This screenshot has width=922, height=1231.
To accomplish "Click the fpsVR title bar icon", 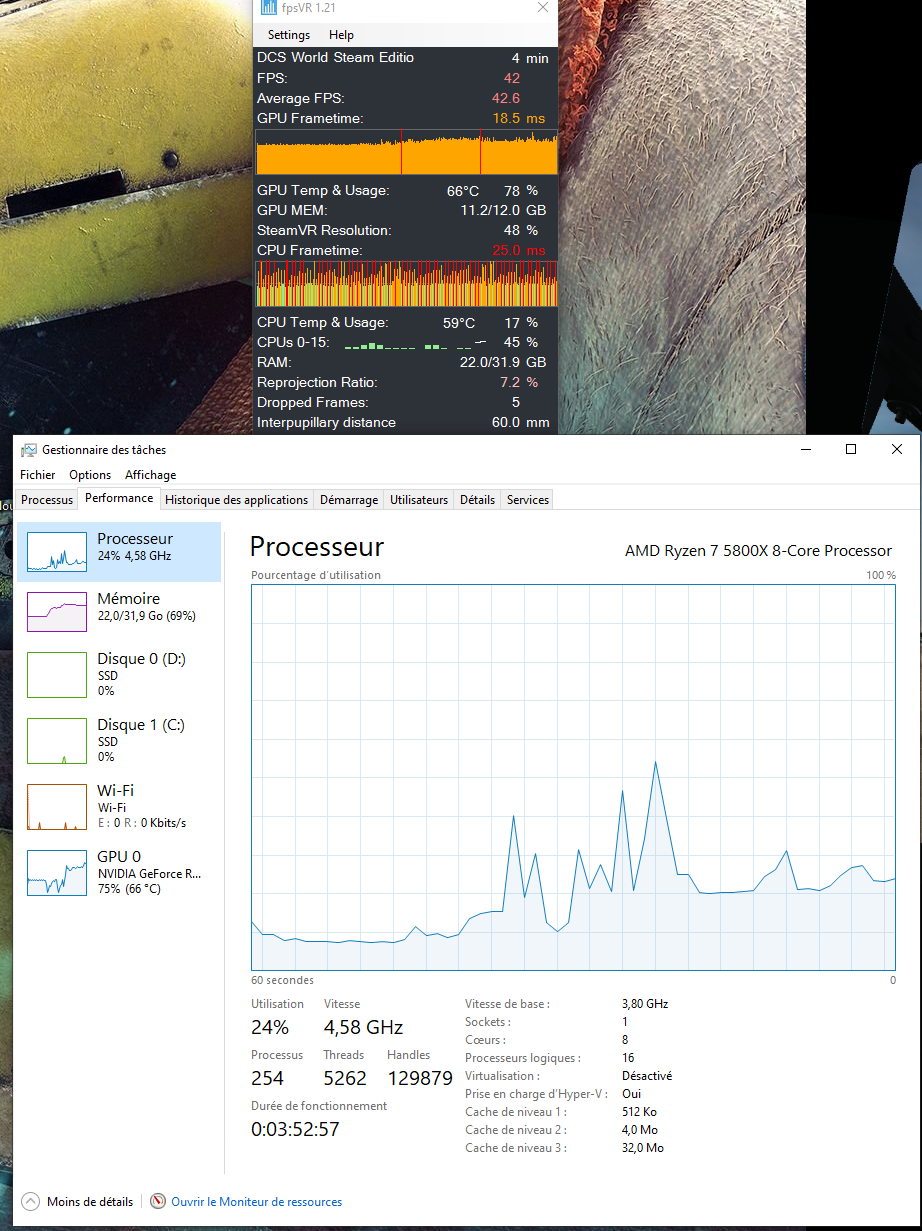I will click(x=269, y=8).
